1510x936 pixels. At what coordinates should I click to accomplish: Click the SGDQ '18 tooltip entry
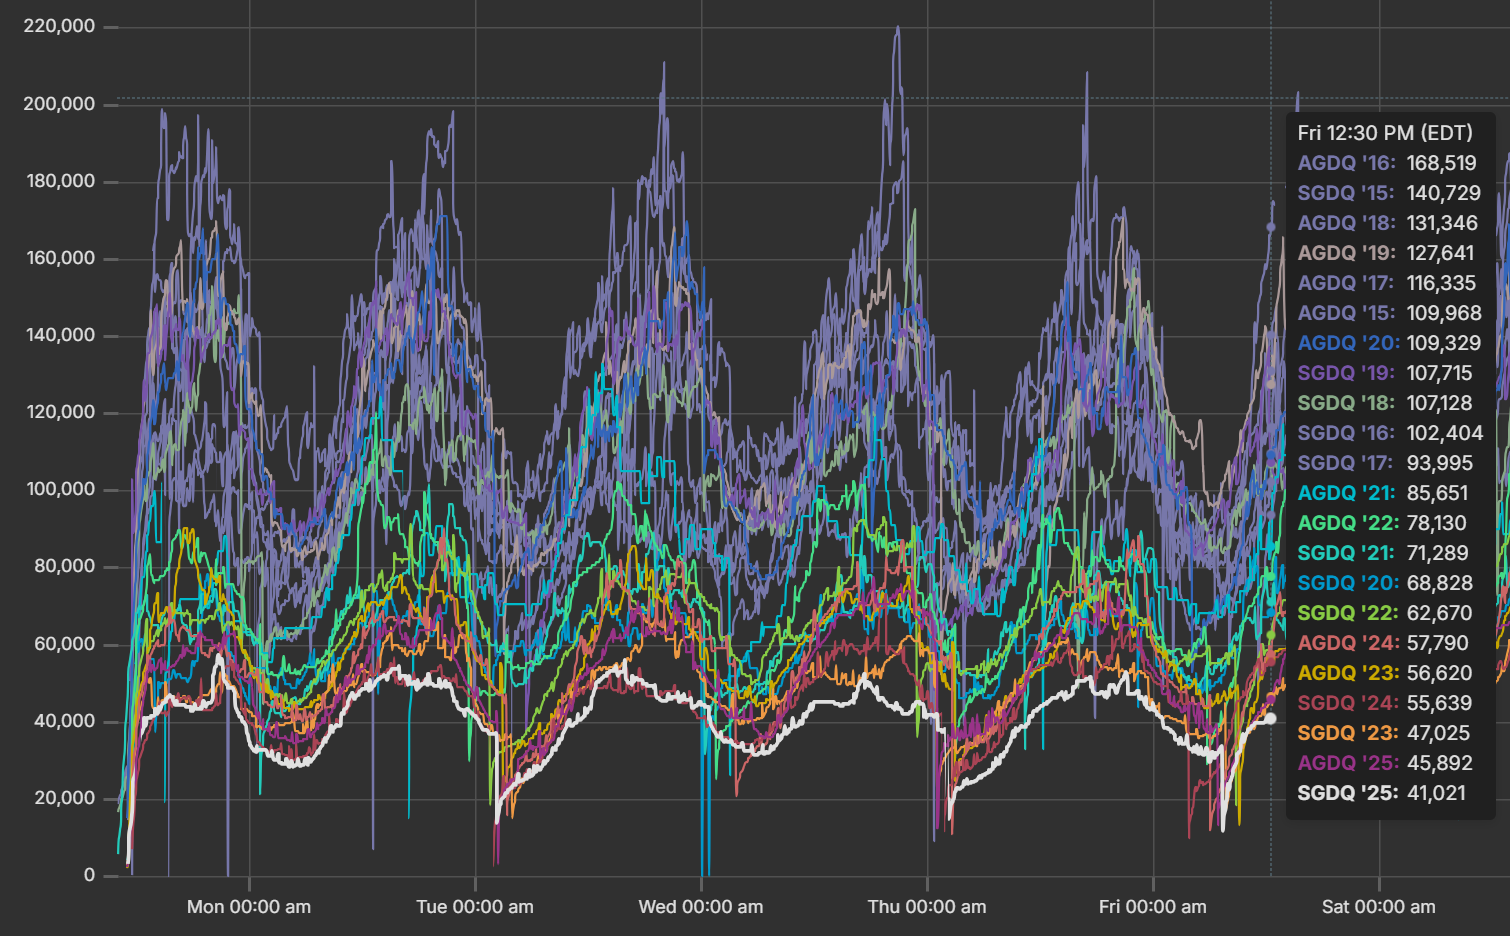click(x=1385, y=403)
